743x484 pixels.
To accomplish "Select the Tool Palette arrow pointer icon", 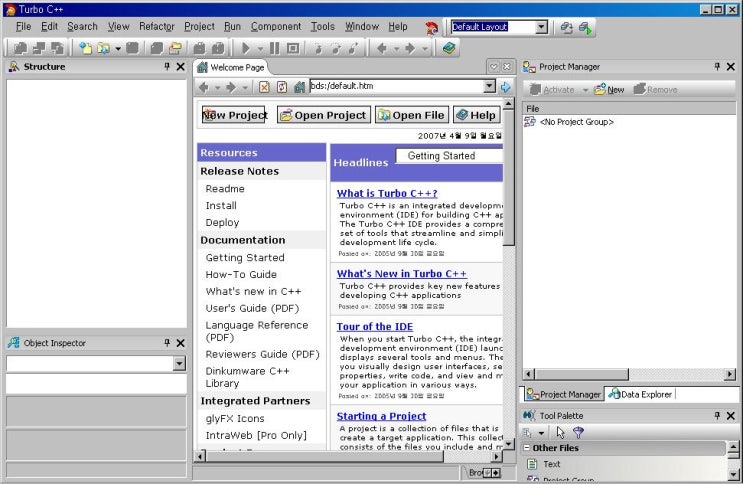I will point(561,432).
